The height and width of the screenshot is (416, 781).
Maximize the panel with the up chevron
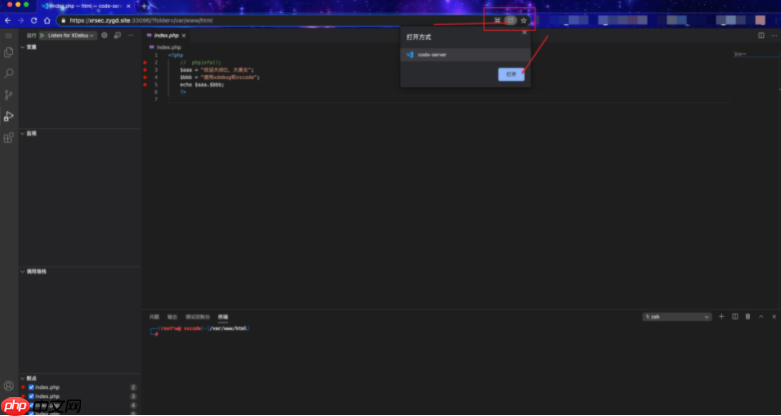(x=761, y=316)
